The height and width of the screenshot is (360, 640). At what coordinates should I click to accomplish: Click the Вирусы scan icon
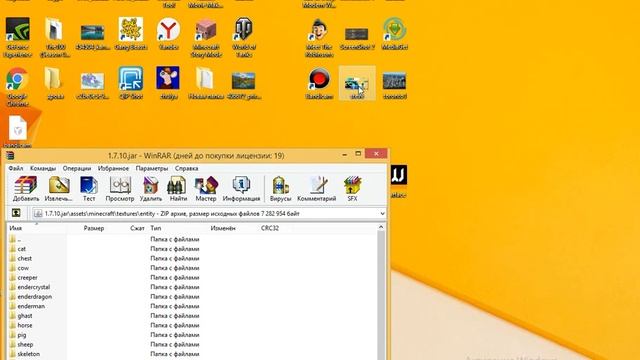pos(280,189)
